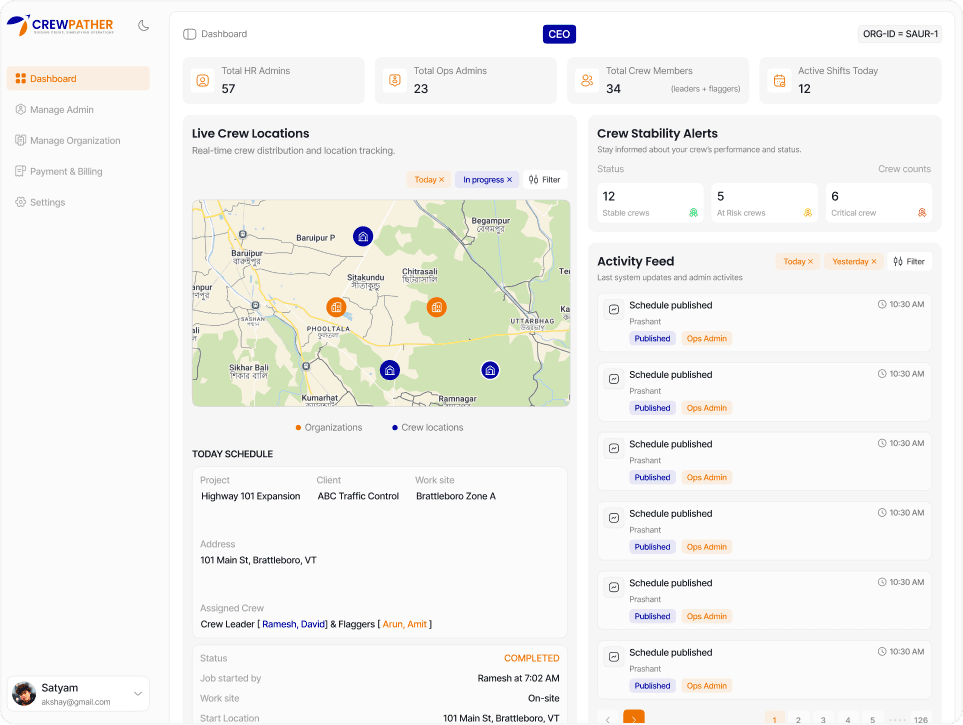This screenshot has height=725, width=963.
Task: Click blue crew location marker near Baruipur
Action: pos(363,236)
